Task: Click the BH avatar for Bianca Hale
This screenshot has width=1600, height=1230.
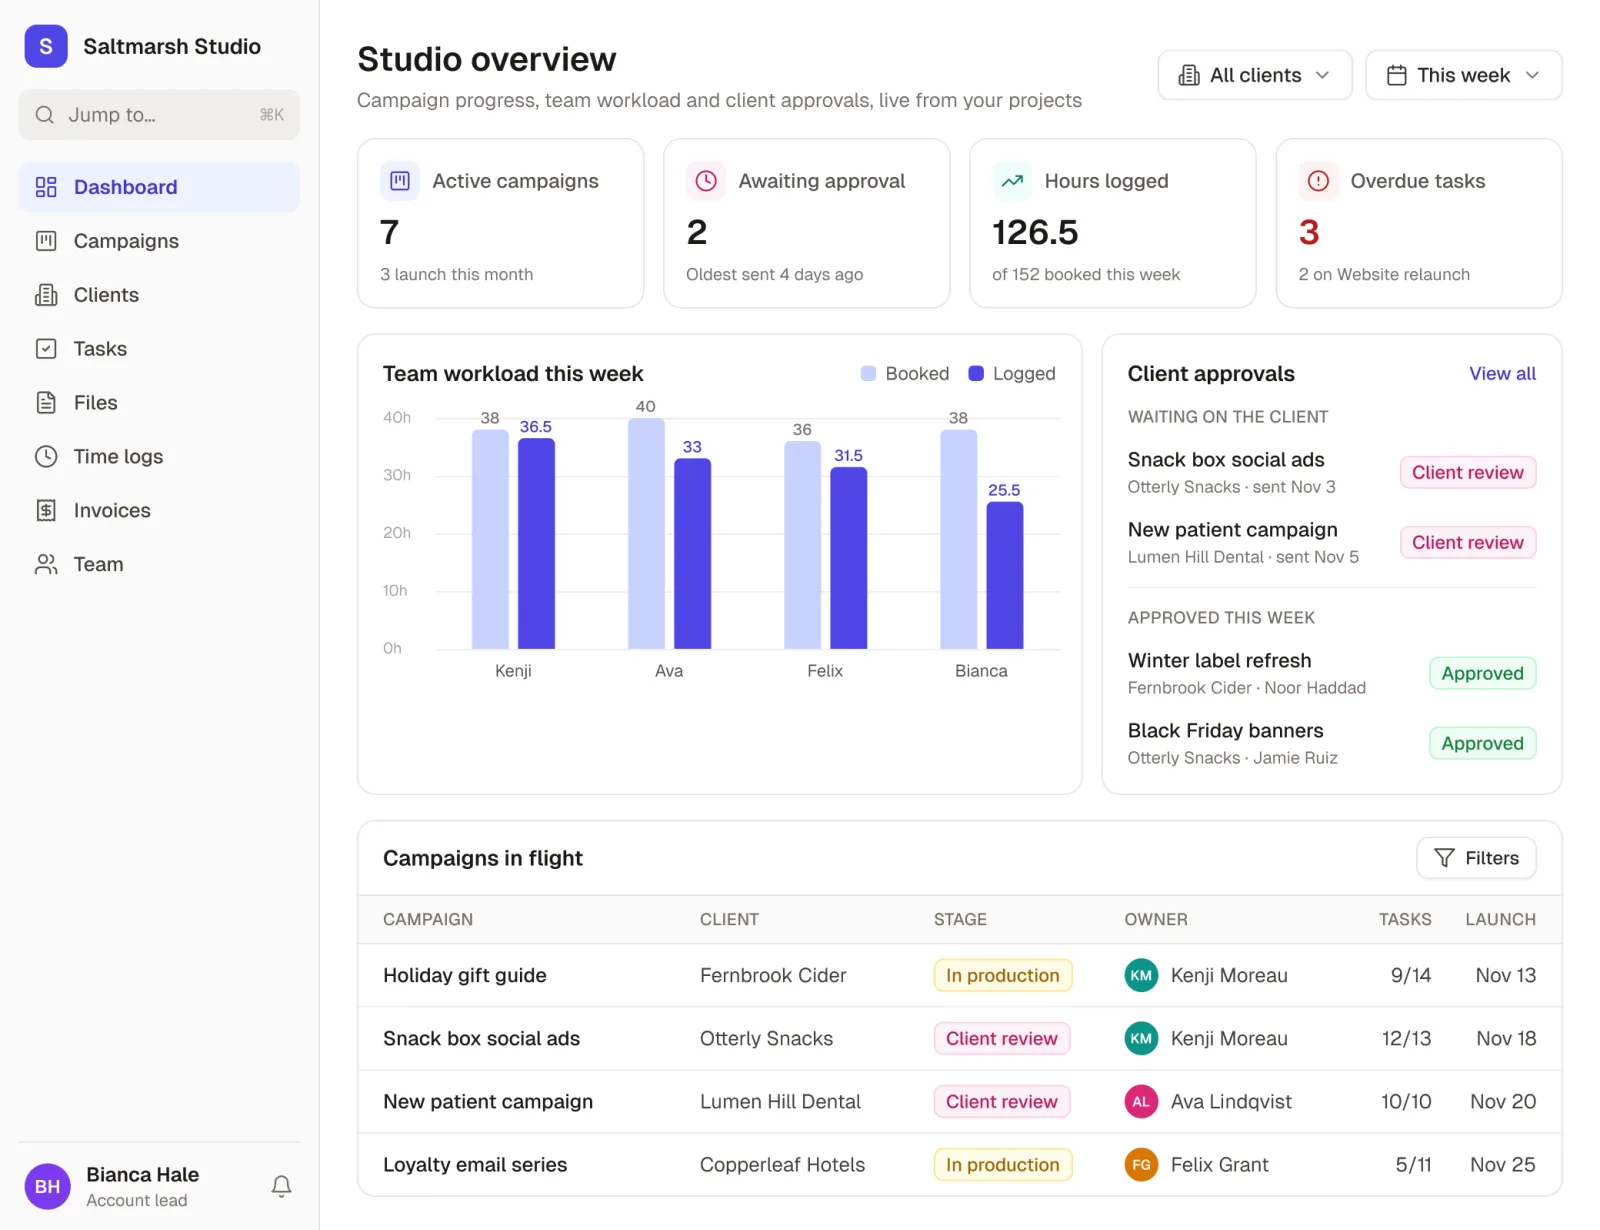Action: click(x=47, y=1186)
